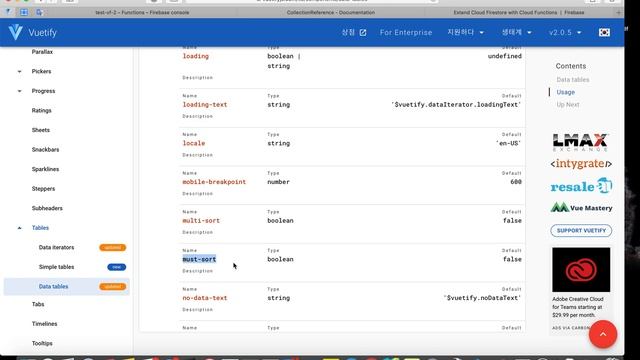Click the orange badge next to Data iterators
The image size is (640, 360).
coord(113,247)
